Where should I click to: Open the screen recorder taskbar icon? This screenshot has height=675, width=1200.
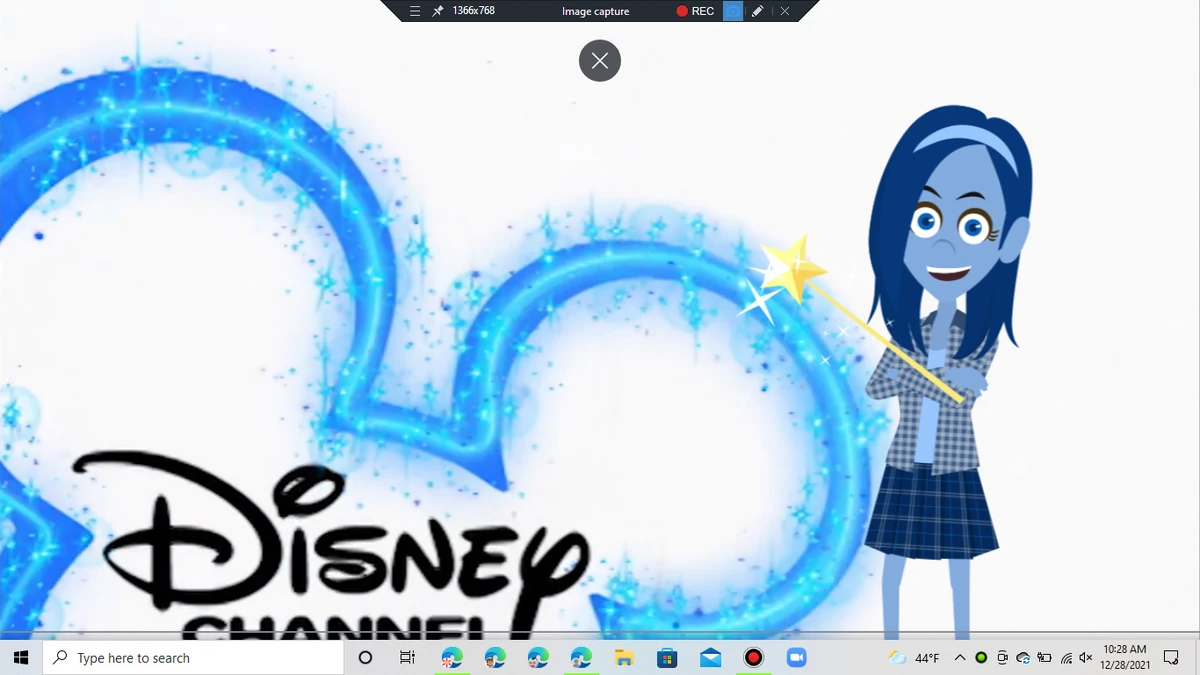[752, 657]
